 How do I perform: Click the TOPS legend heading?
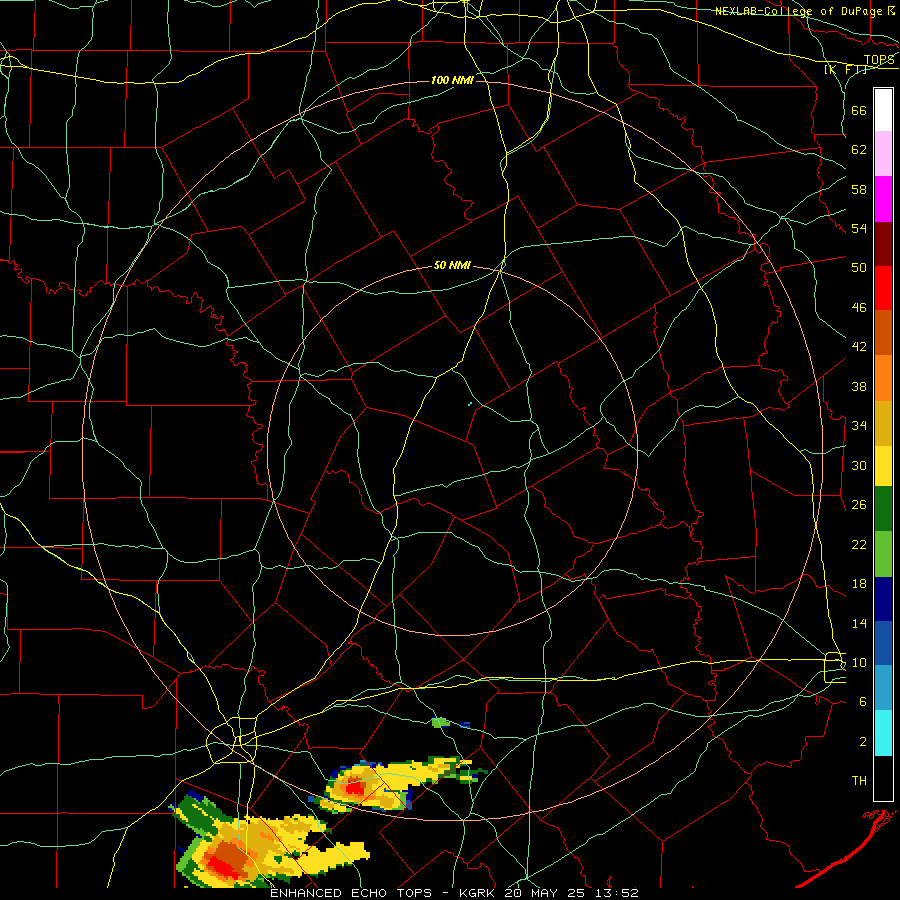tap(879, 60)
